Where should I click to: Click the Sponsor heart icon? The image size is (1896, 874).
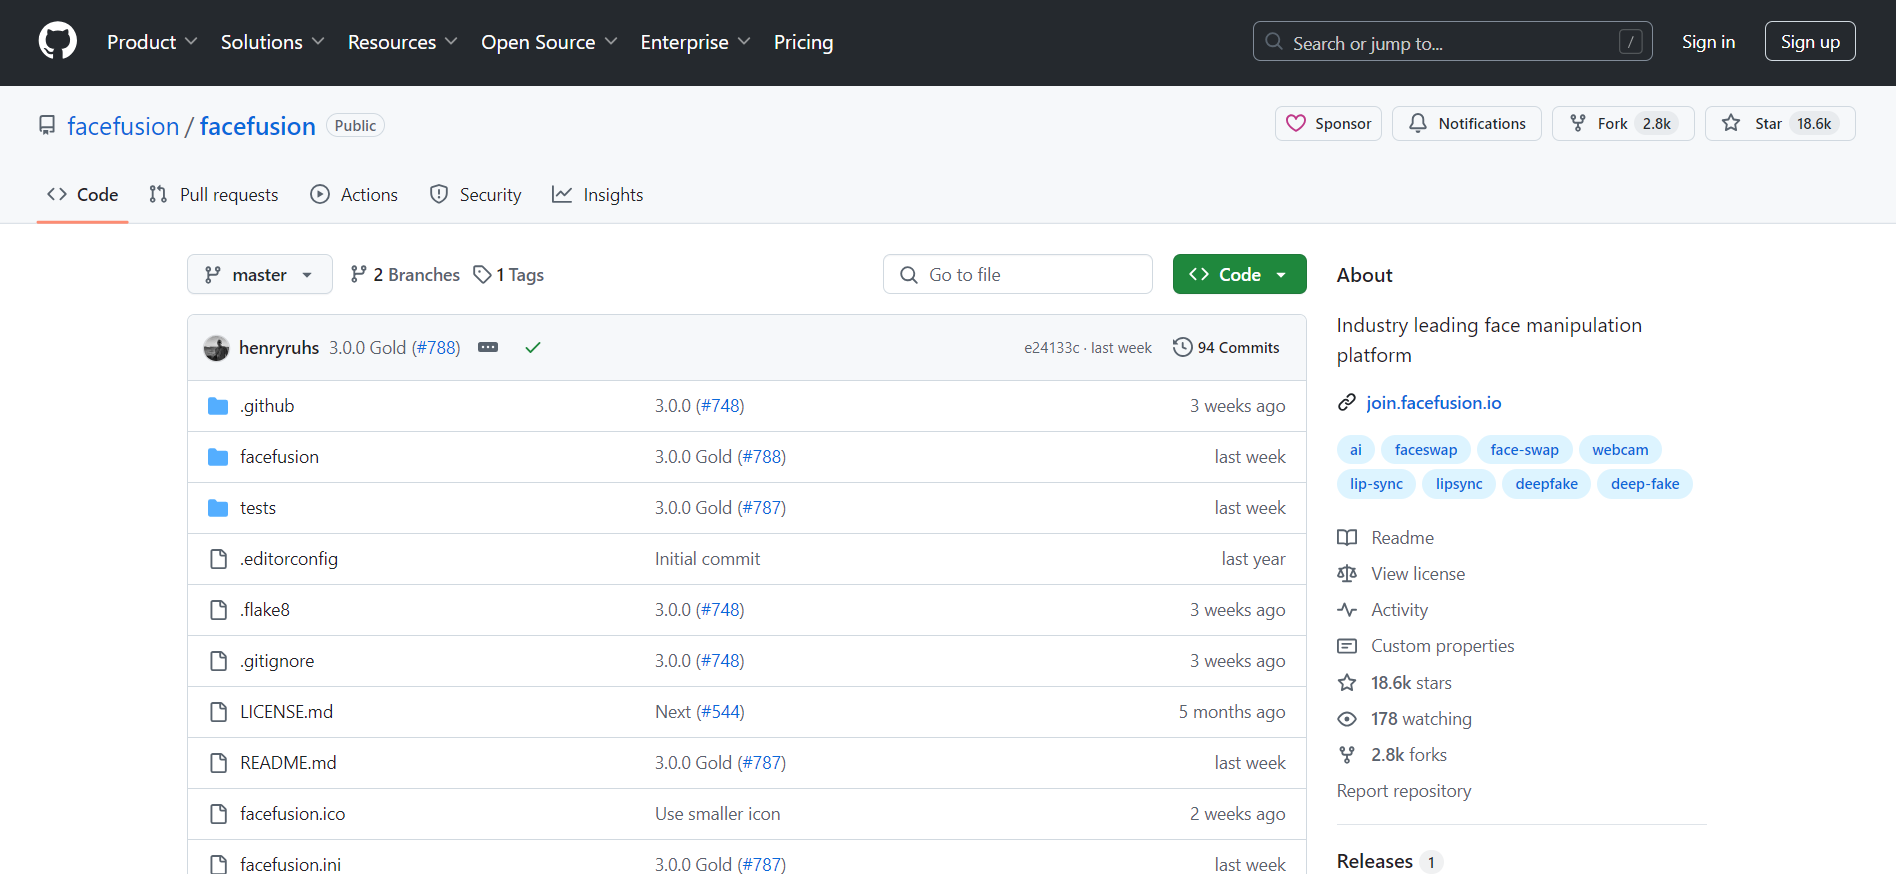pos(1296,123)
